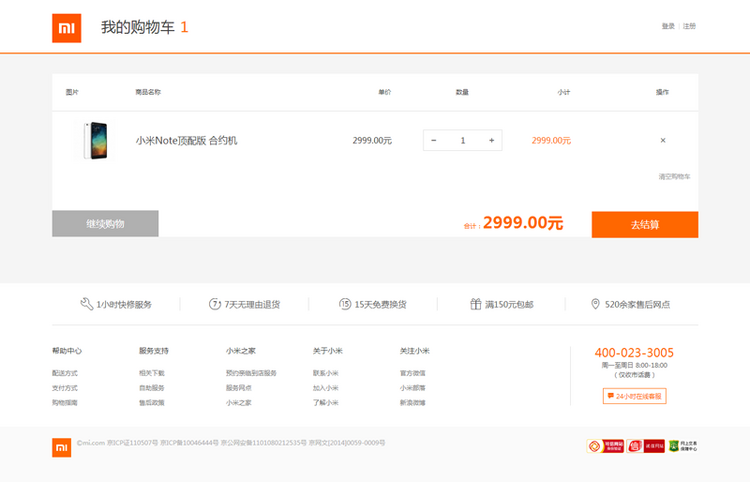Click the 继续购物 button

105,223
